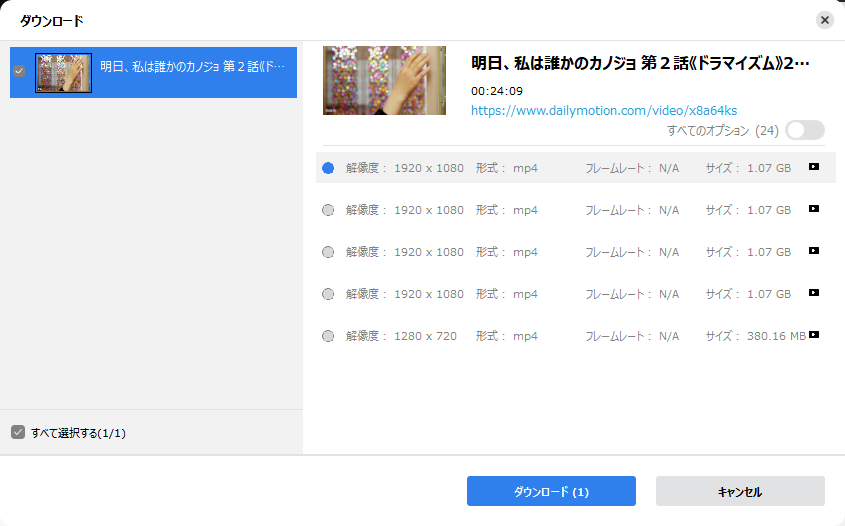845x526 pixels.
Task: Click the selected blue 1920 x 1080 radio button
Action: click(328, 168)
